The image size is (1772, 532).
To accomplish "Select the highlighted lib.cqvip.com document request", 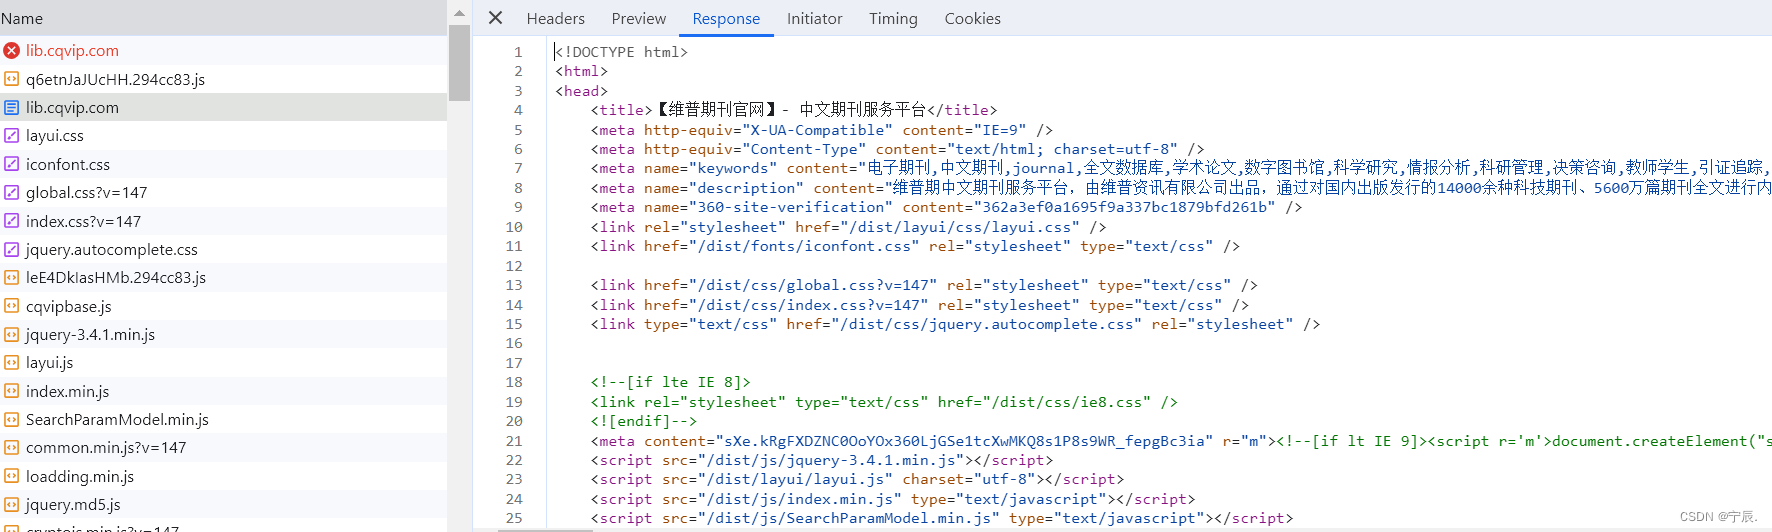I will pos(223,107).
